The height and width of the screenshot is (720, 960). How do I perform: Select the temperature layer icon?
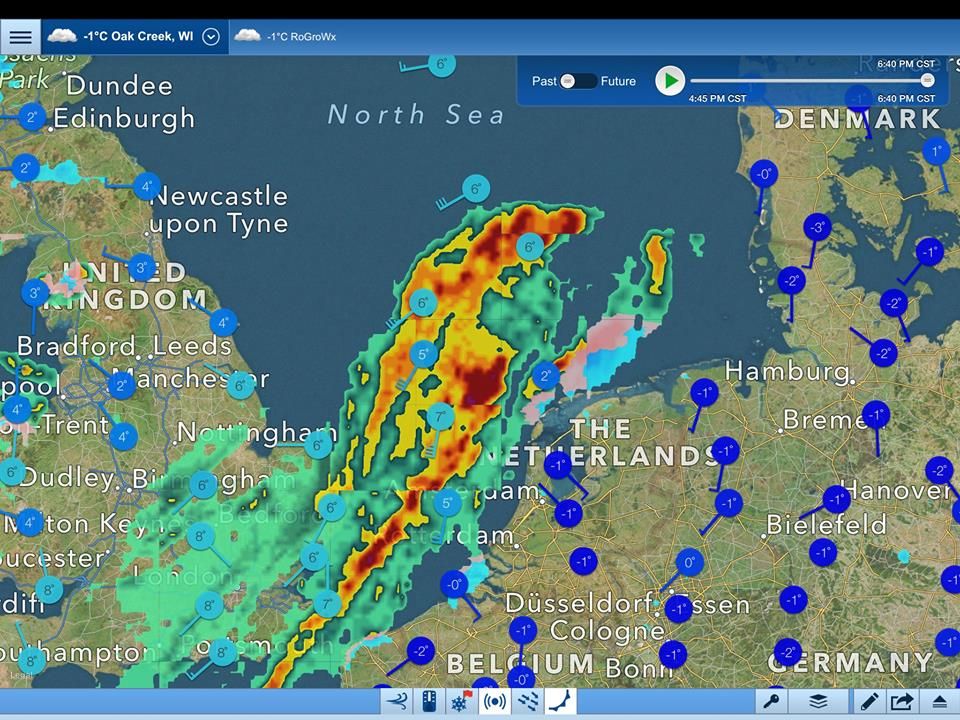tap(430, 702)
